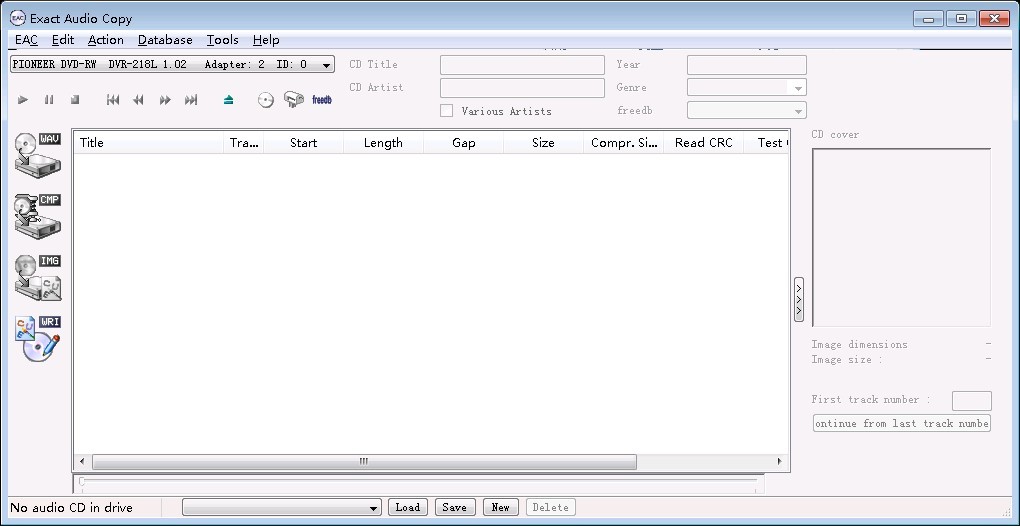
Task: Click the freedb lookup icon
Action: point(321,100)
